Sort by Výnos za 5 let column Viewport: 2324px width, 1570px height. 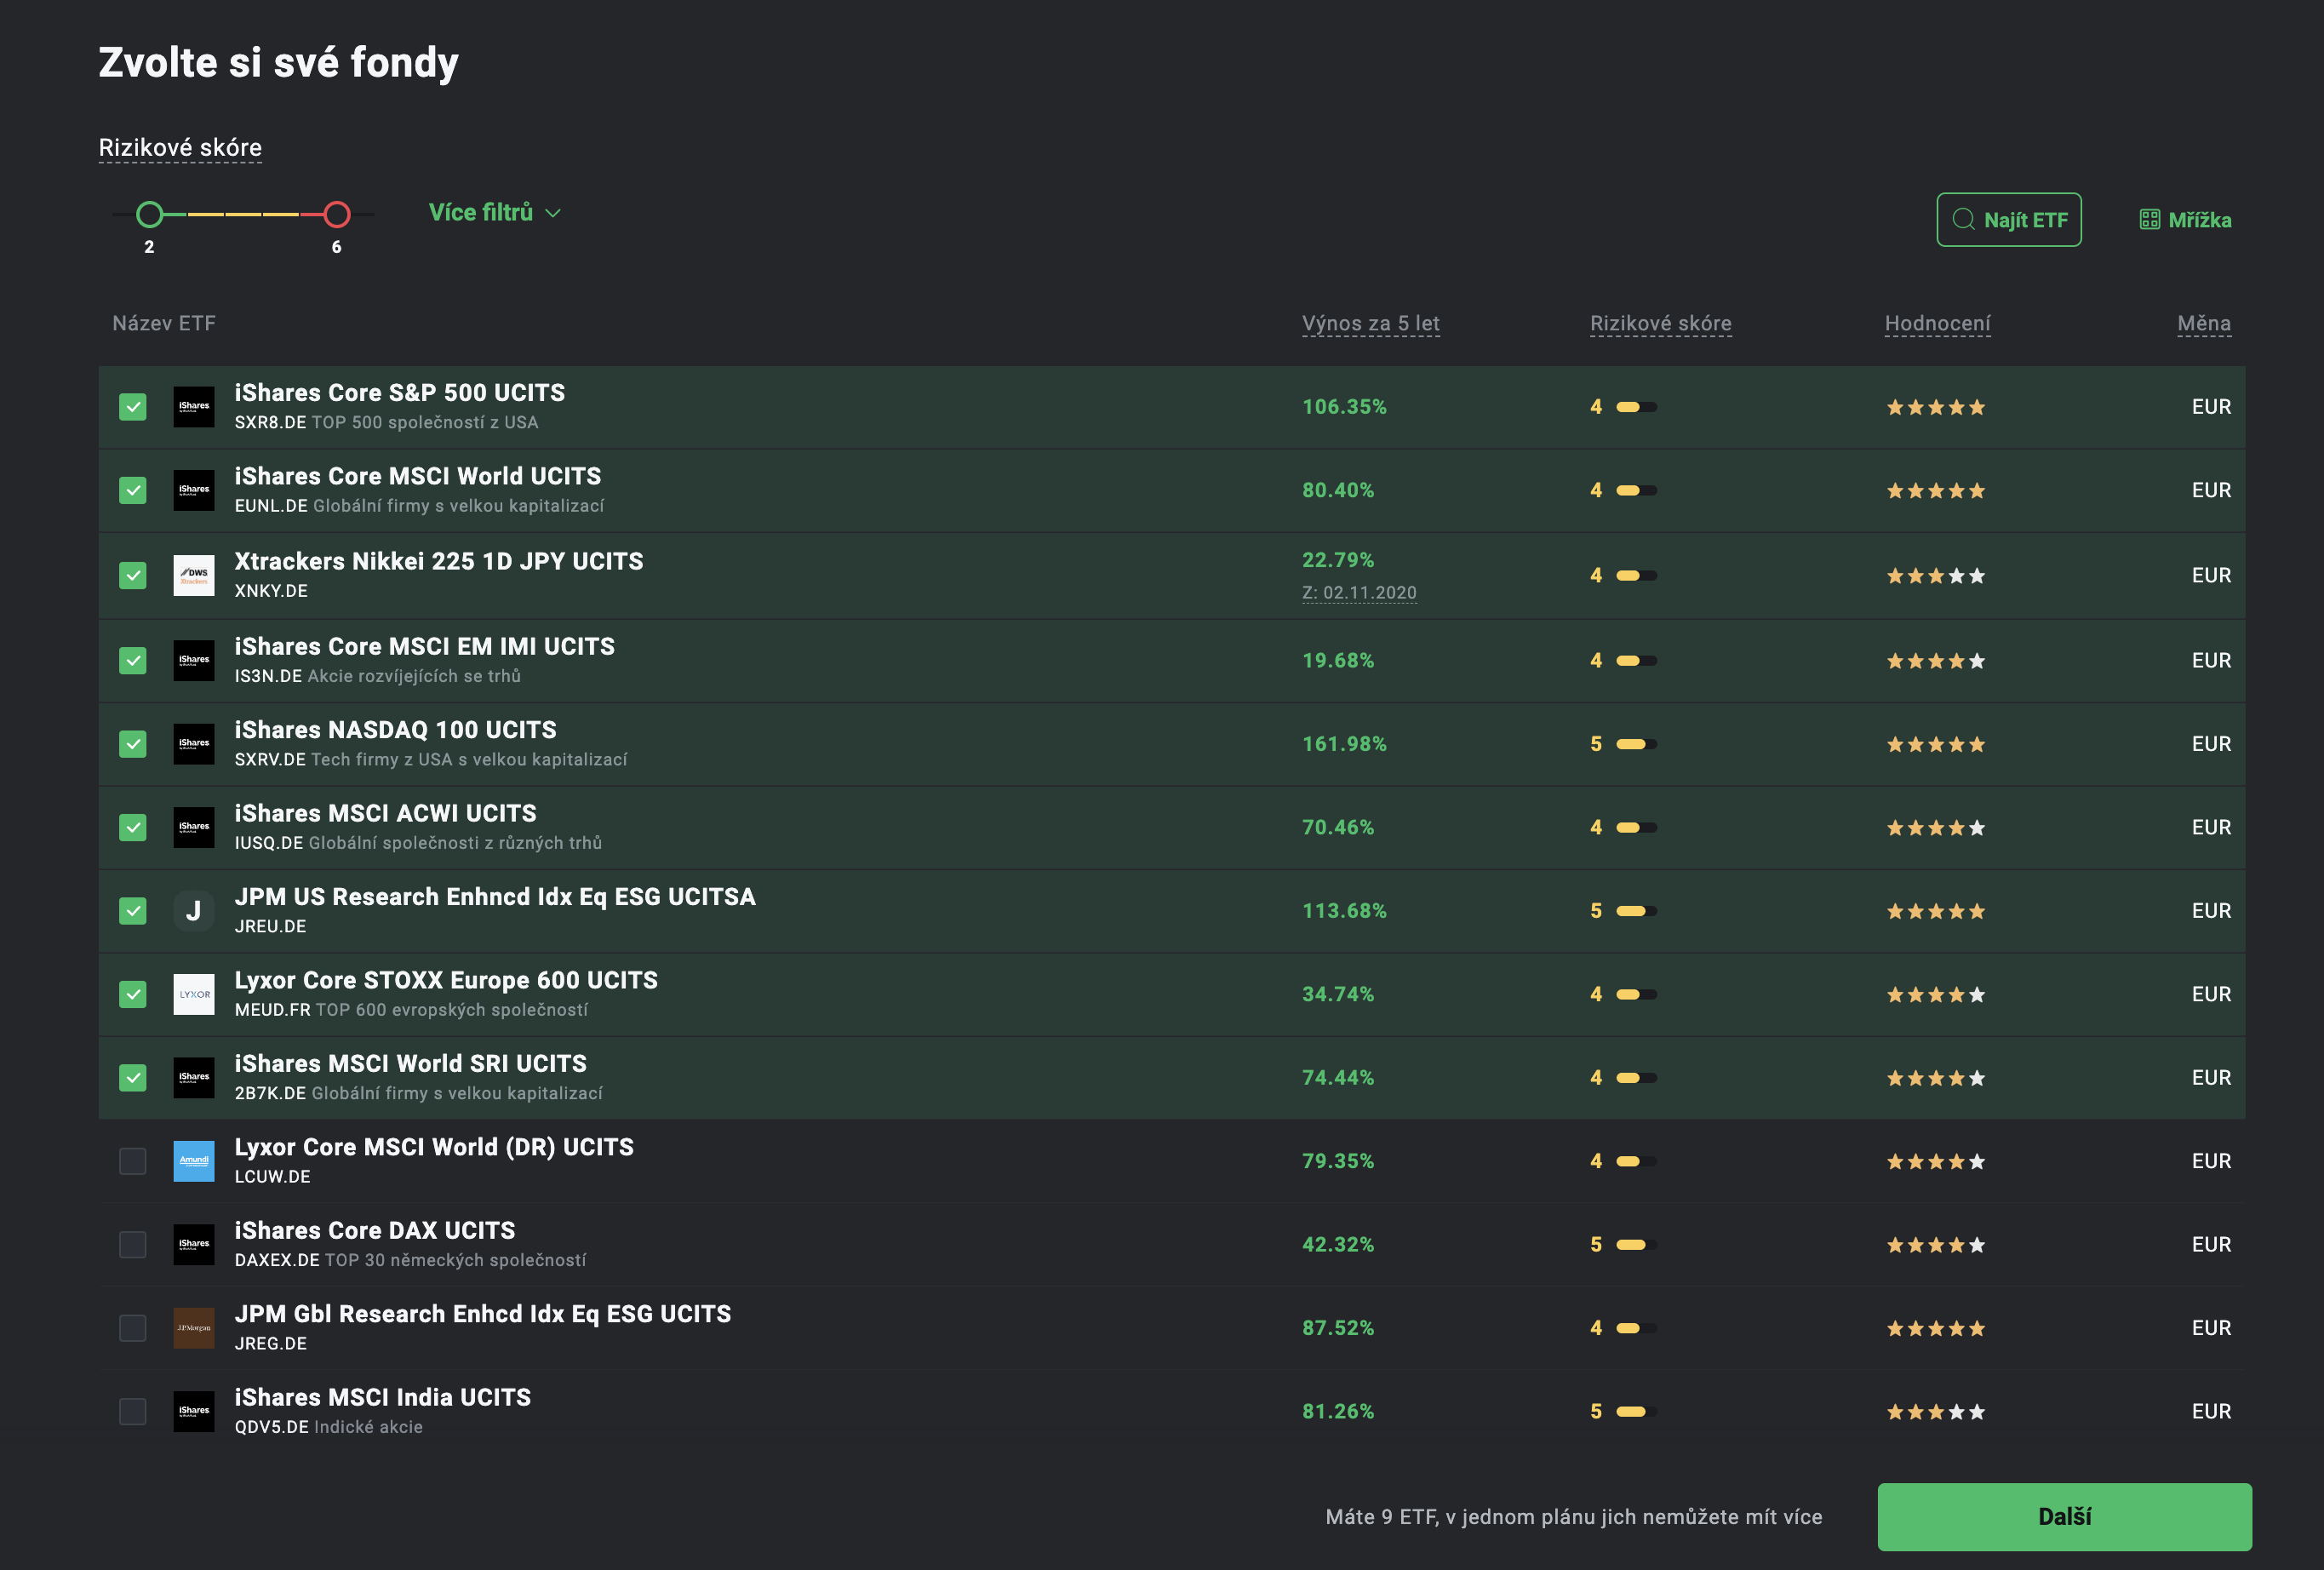click(x=1370, y=323)
